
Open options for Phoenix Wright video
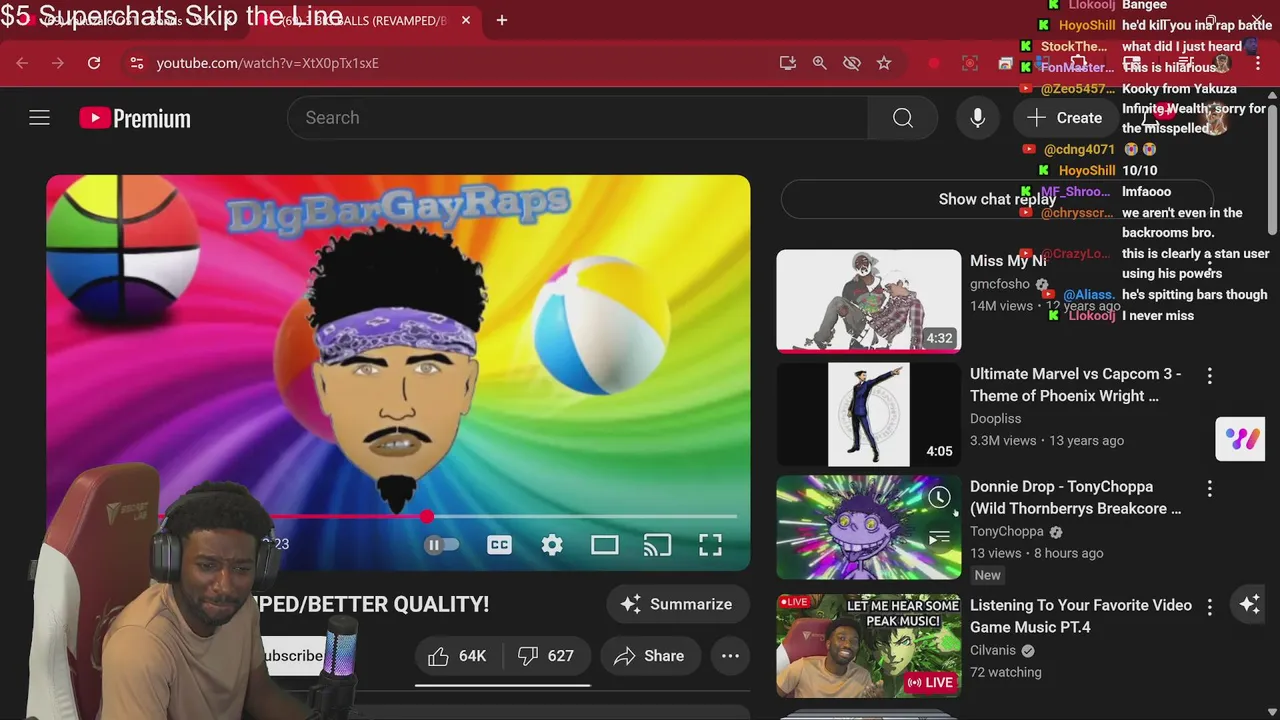(1209, 376)
